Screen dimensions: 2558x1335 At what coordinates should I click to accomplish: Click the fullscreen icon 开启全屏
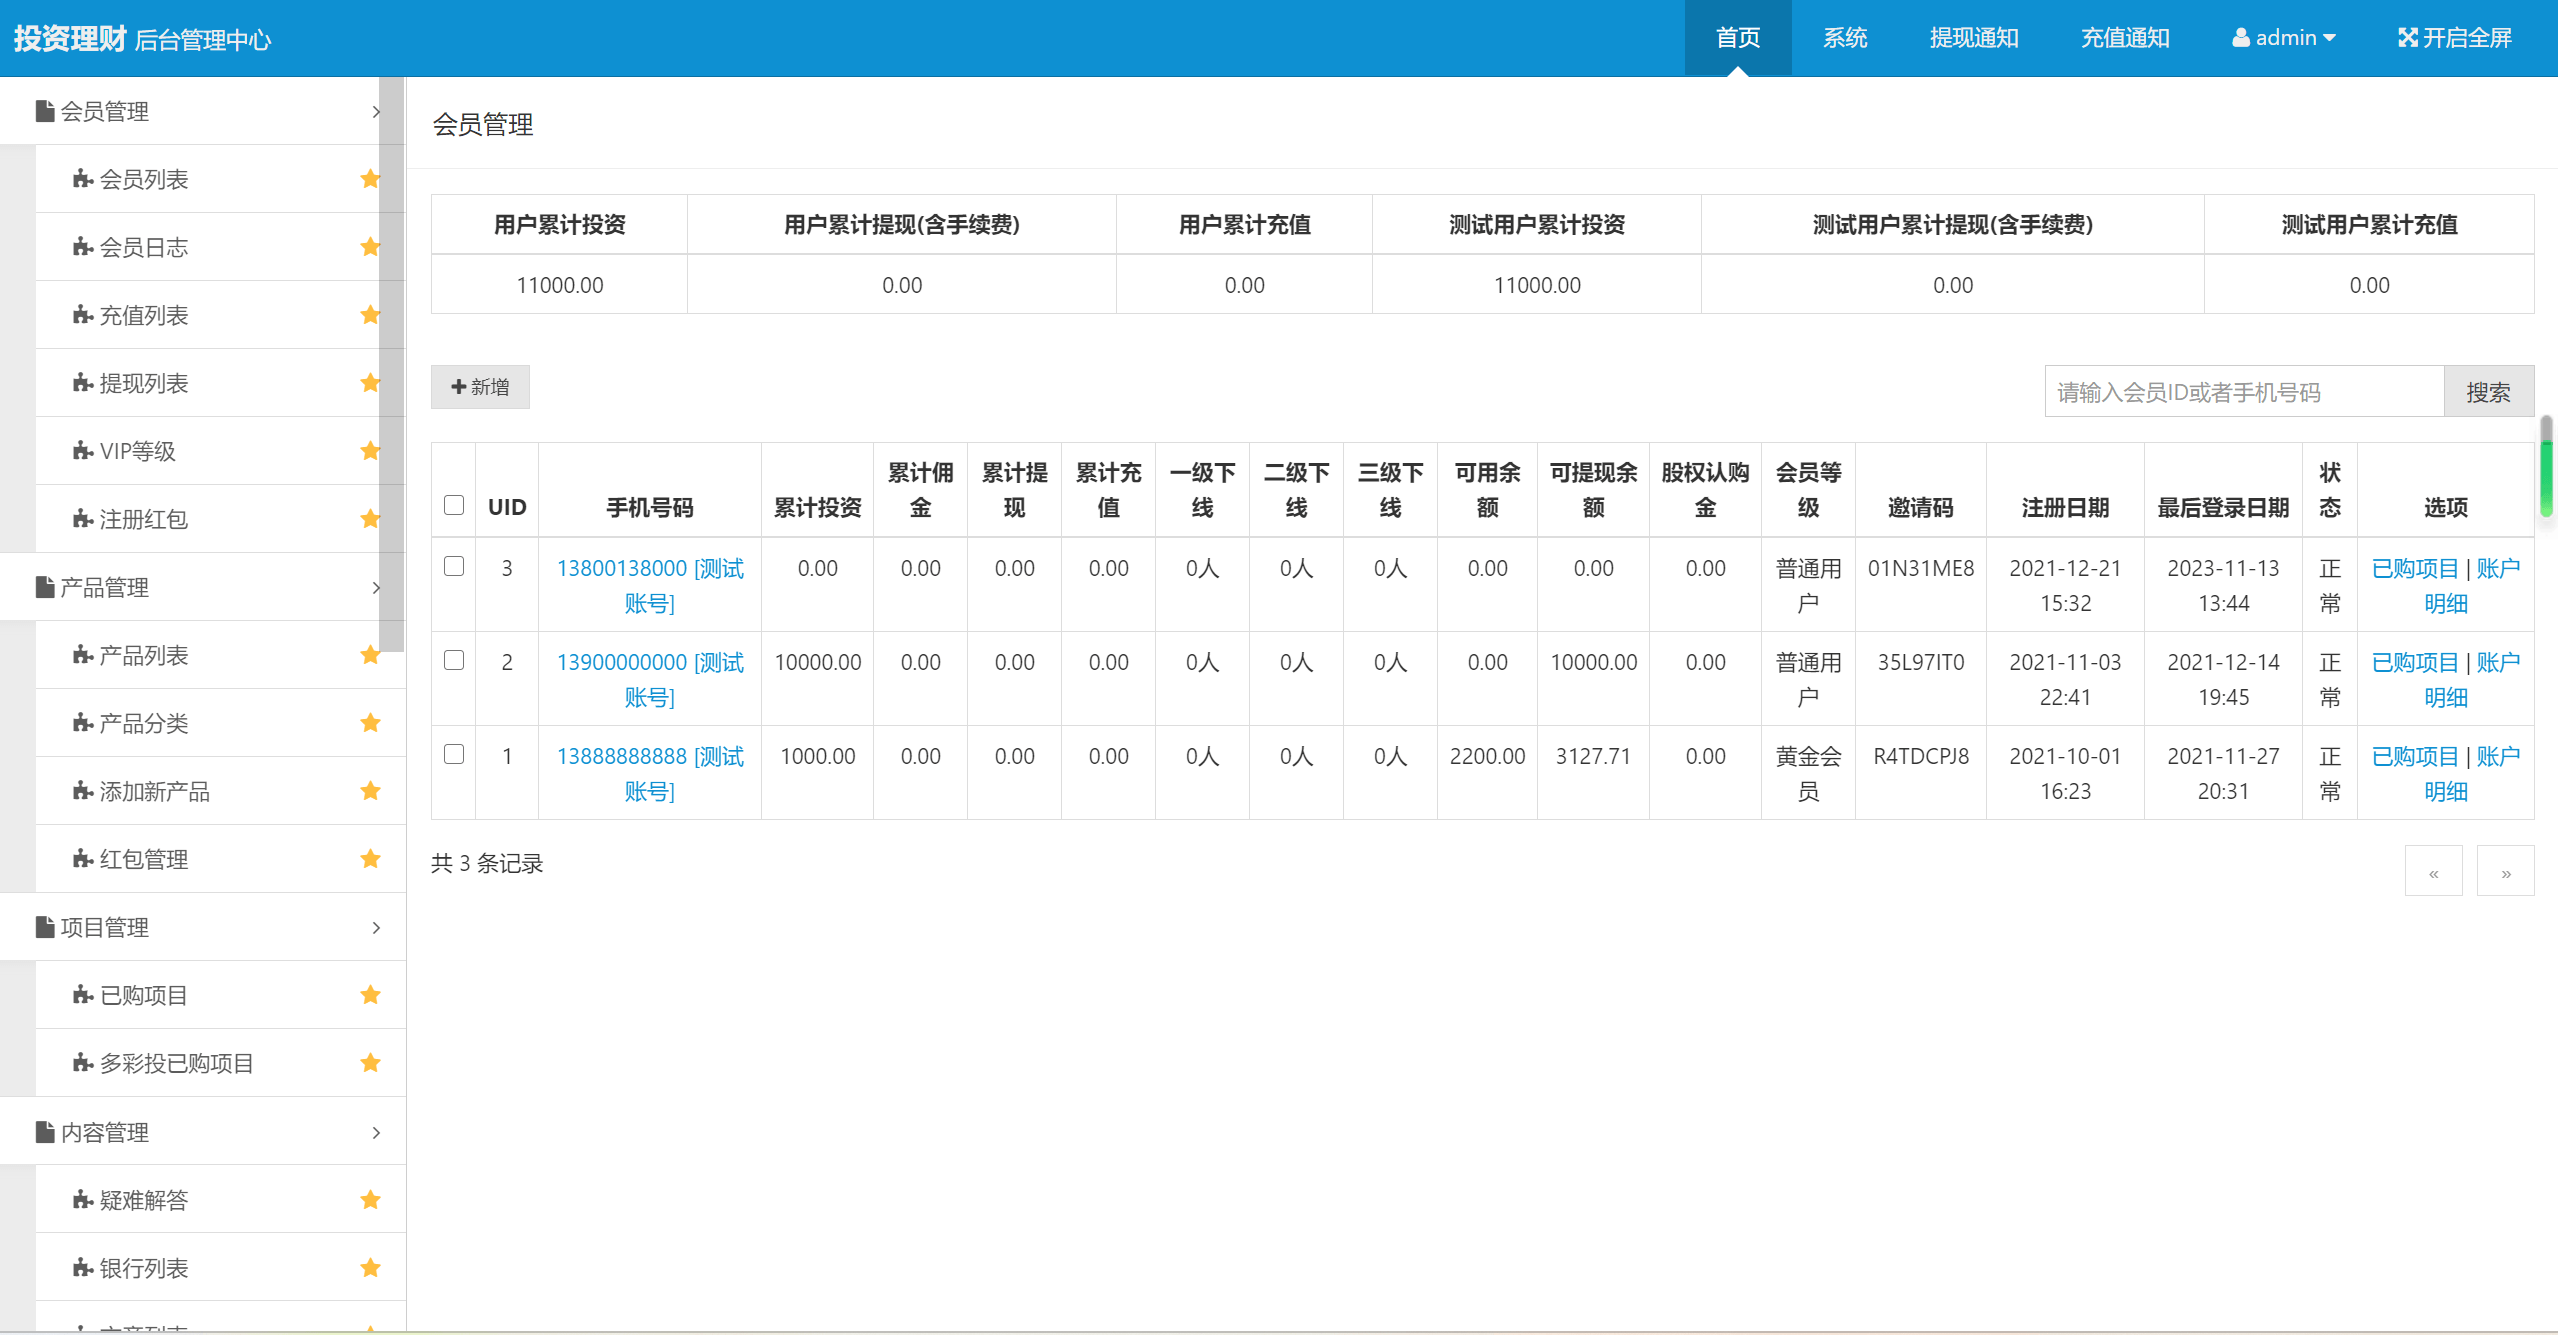coord(2407,38)
